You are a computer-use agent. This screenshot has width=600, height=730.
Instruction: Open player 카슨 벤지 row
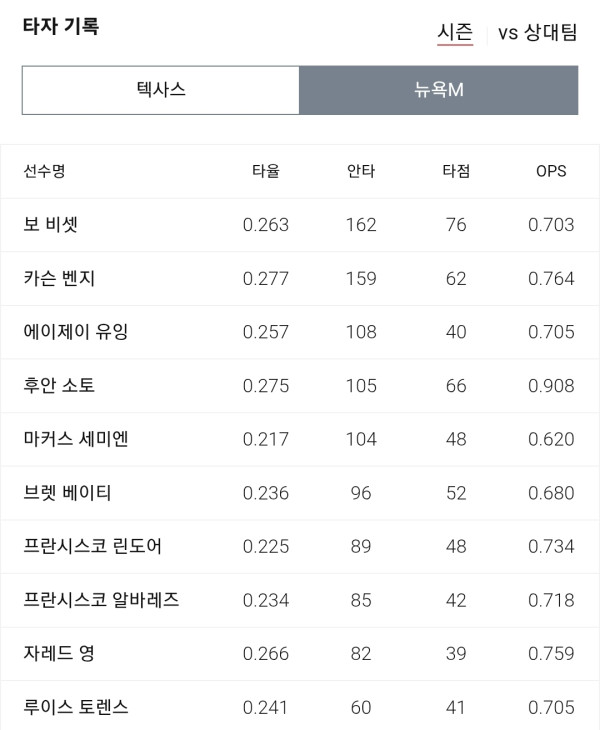click(x=300, y=278)
